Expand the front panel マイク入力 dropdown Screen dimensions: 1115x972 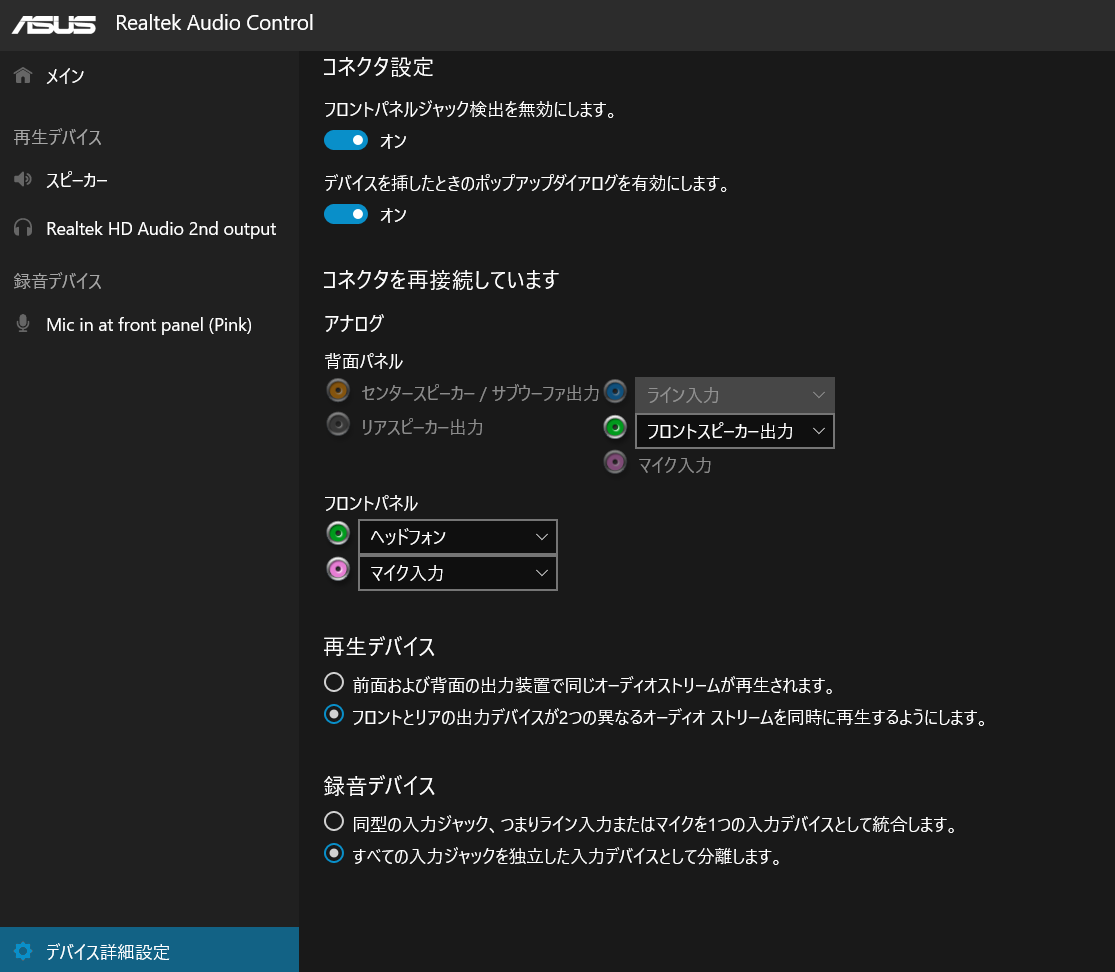point(457,573)
